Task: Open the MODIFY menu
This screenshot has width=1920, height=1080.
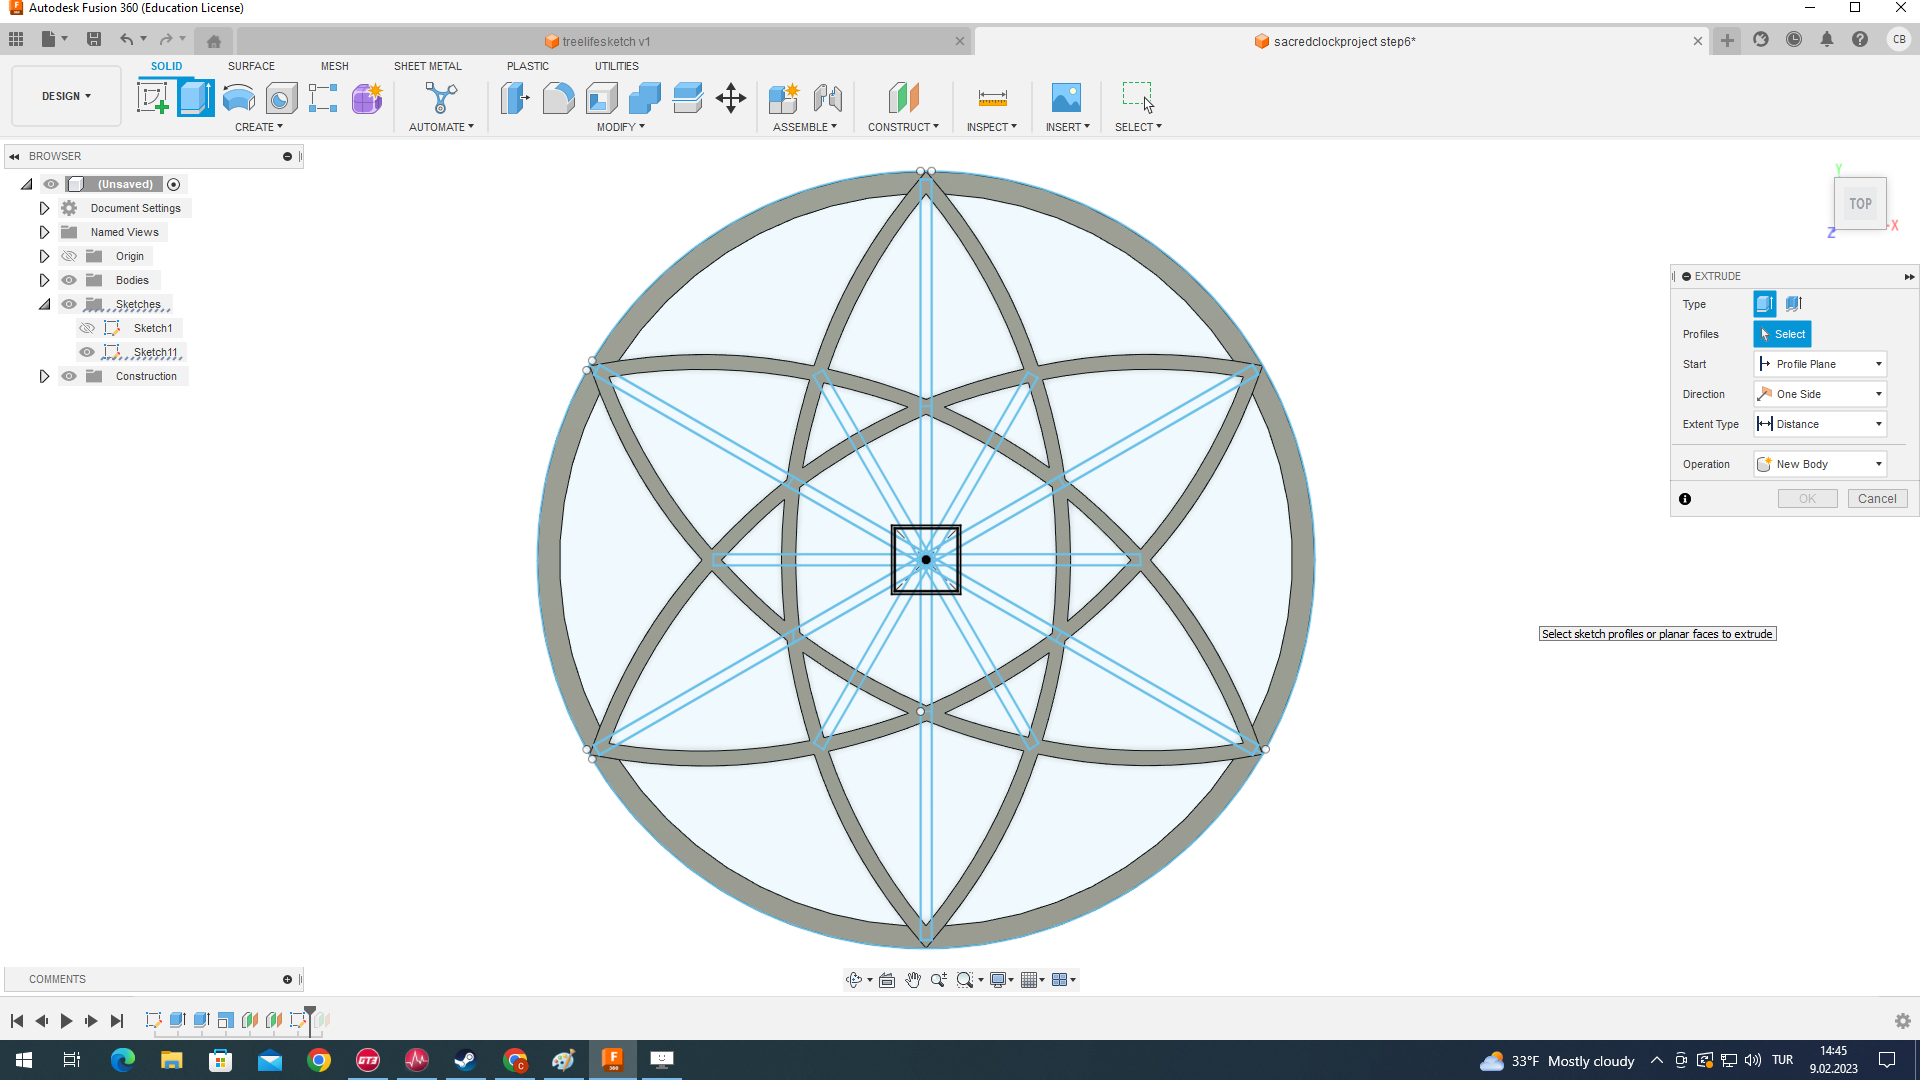Action: tap(620, 127)
